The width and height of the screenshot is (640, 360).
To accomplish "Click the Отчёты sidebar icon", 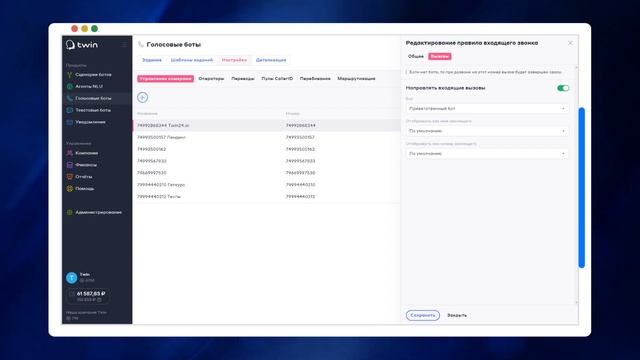I will (69, 177).
